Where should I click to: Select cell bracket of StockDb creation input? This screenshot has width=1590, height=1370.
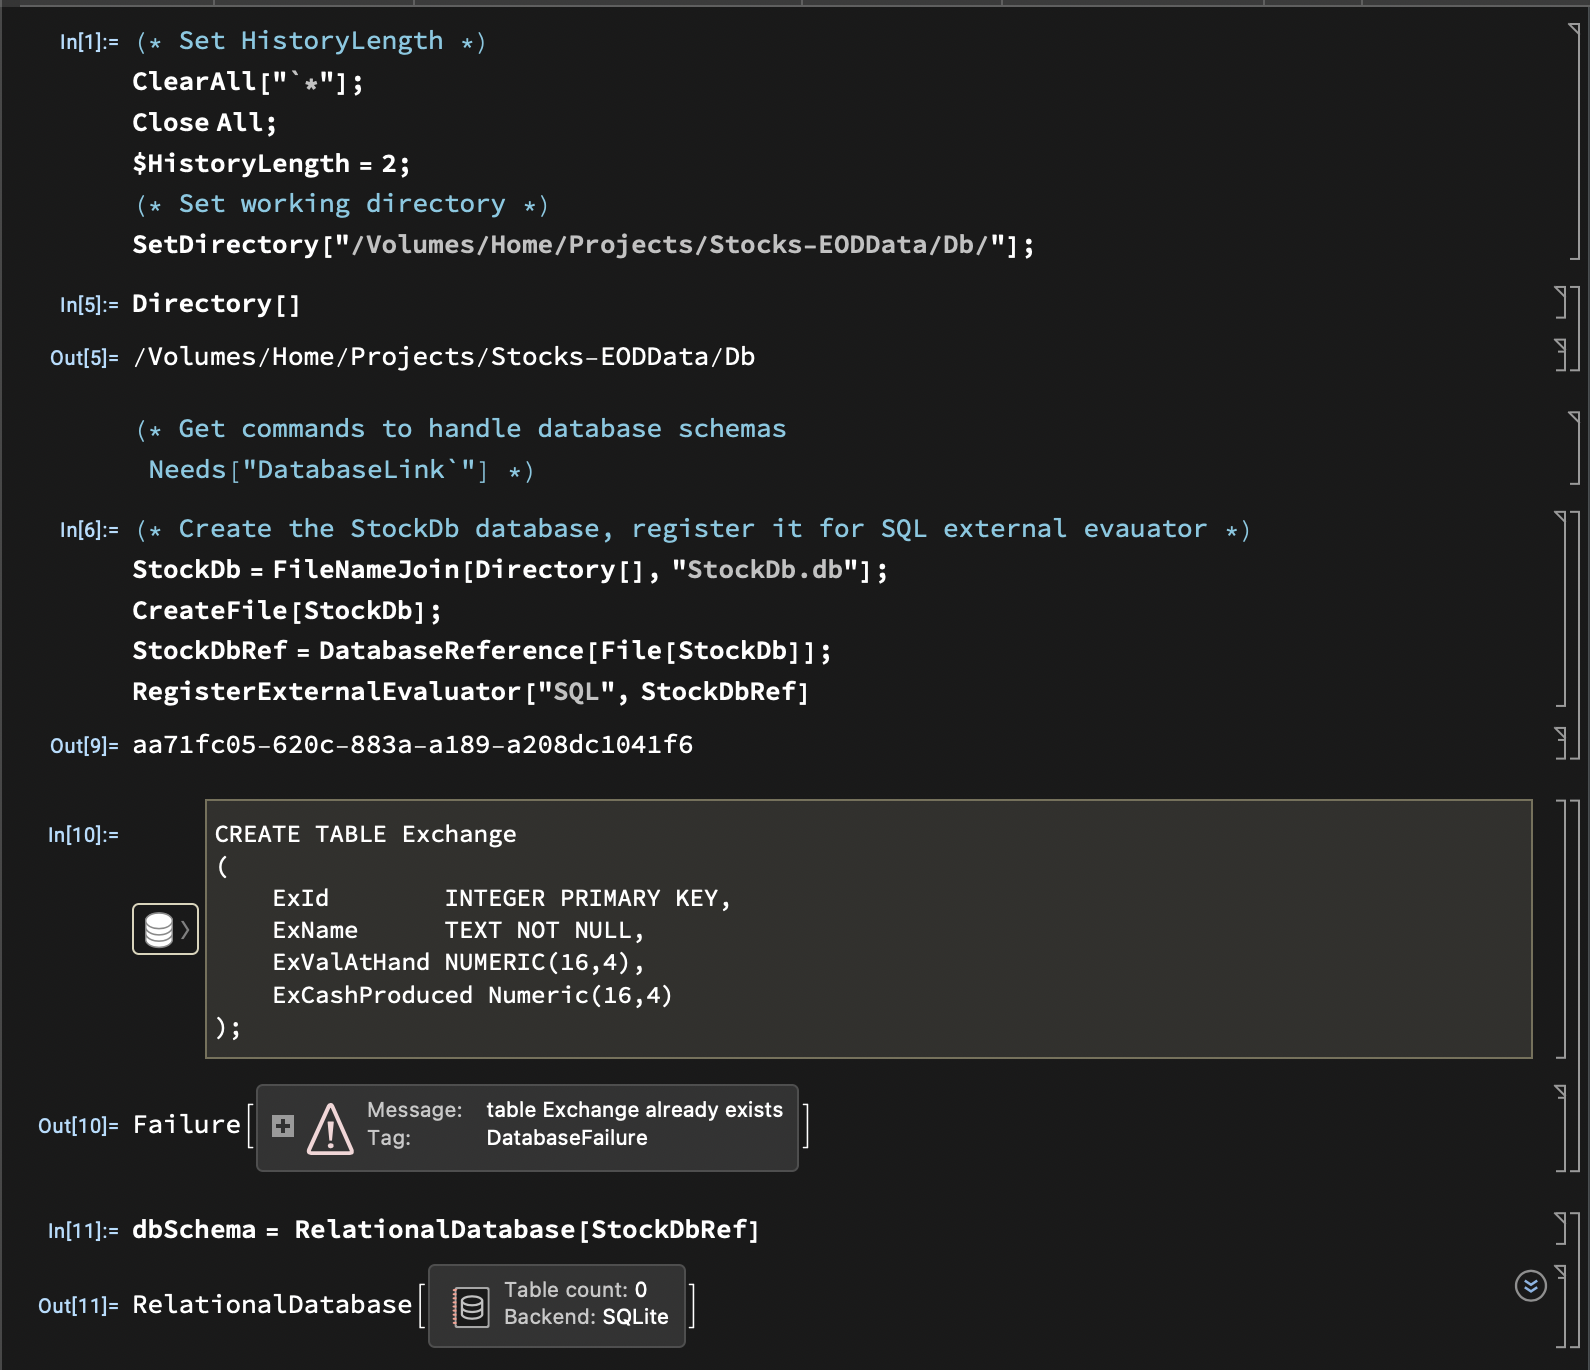(1561, 608)
